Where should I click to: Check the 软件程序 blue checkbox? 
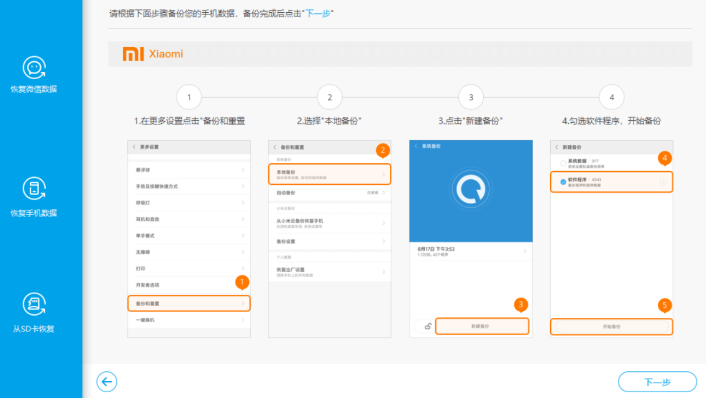pos(562,182)
